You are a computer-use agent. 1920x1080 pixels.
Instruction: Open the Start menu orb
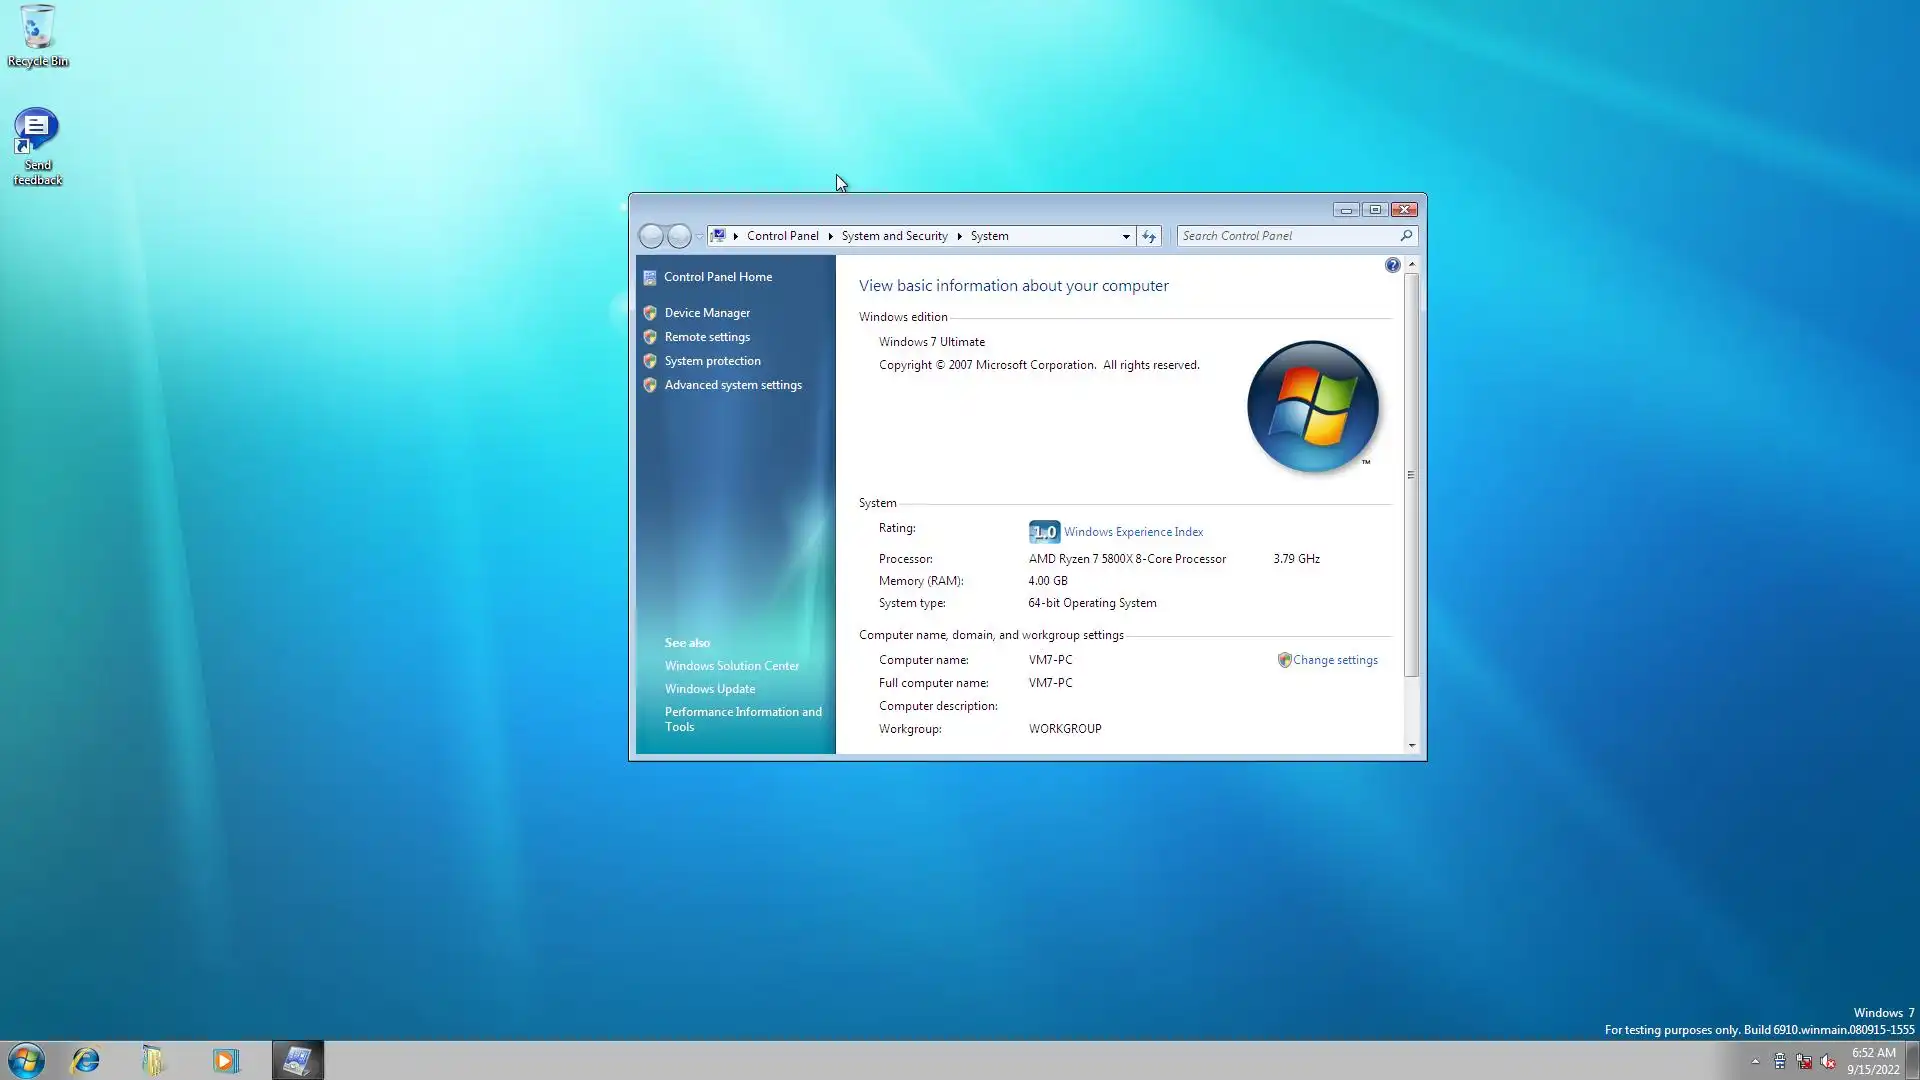tap(26, 1060)
